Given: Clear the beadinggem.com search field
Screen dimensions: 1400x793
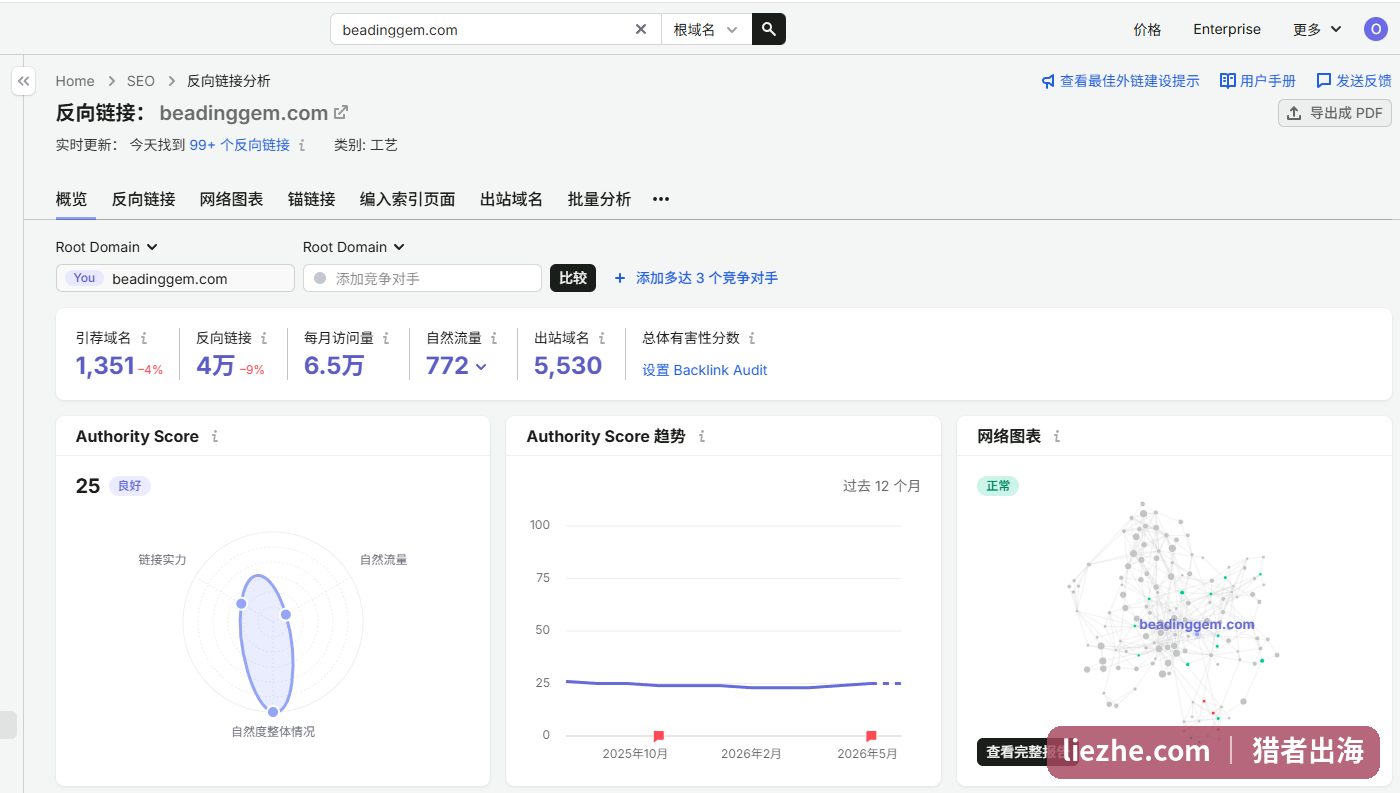Looking at the screenshot, I should (x=641, y=29).
